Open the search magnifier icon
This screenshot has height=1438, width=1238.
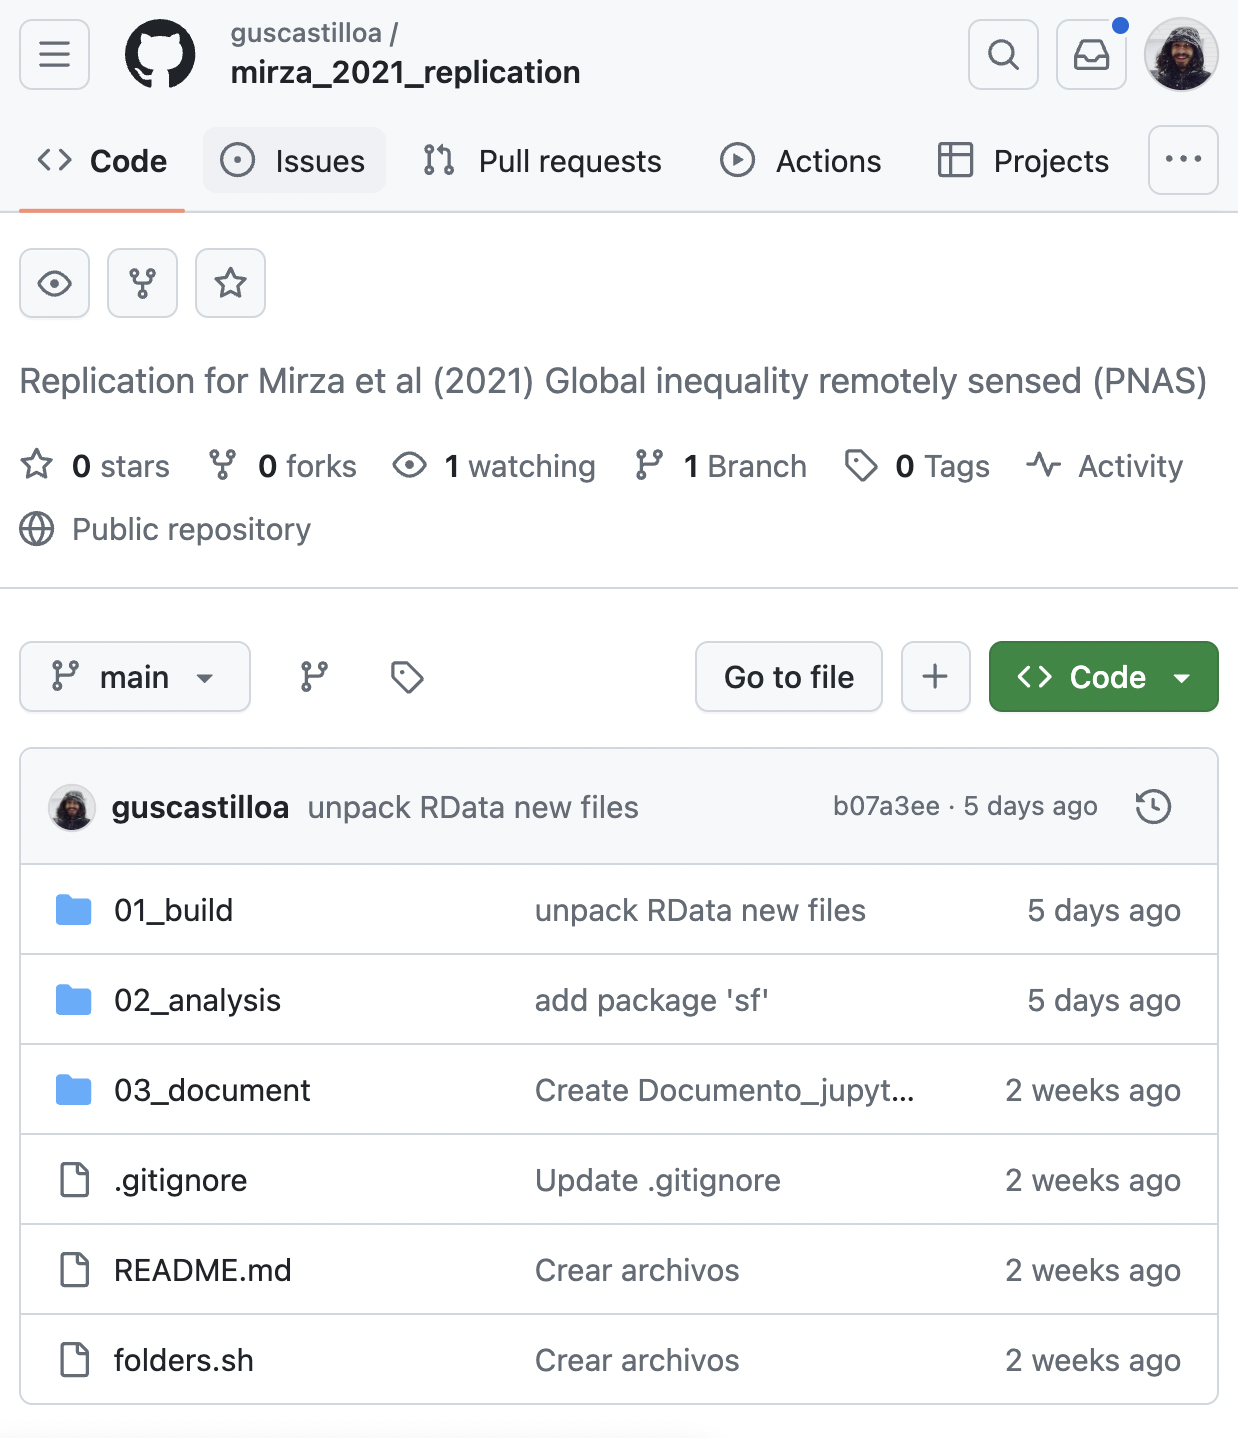tap(1003, 54)
